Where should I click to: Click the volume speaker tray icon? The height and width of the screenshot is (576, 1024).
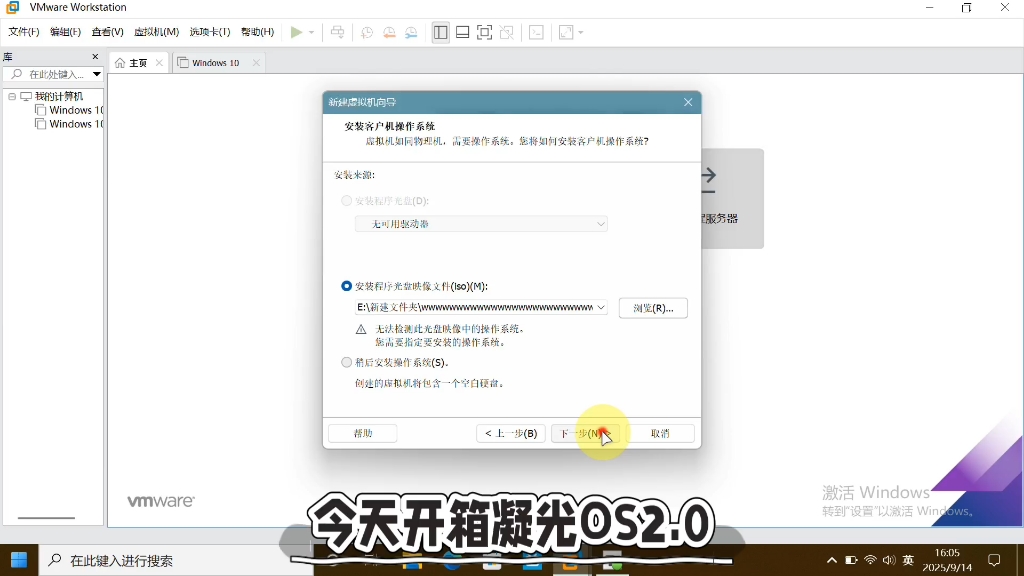(889, 560)
